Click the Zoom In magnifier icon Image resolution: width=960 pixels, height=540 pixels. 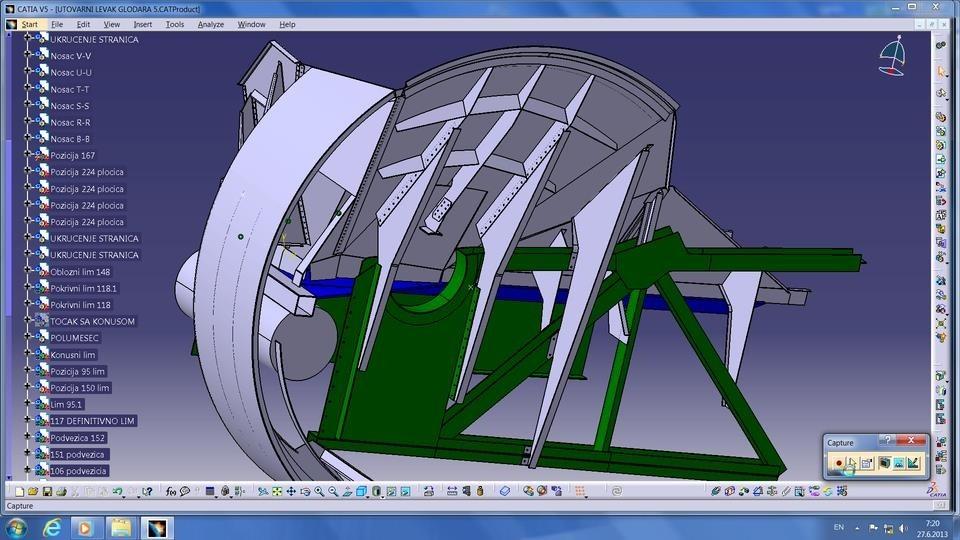(319, 491)
